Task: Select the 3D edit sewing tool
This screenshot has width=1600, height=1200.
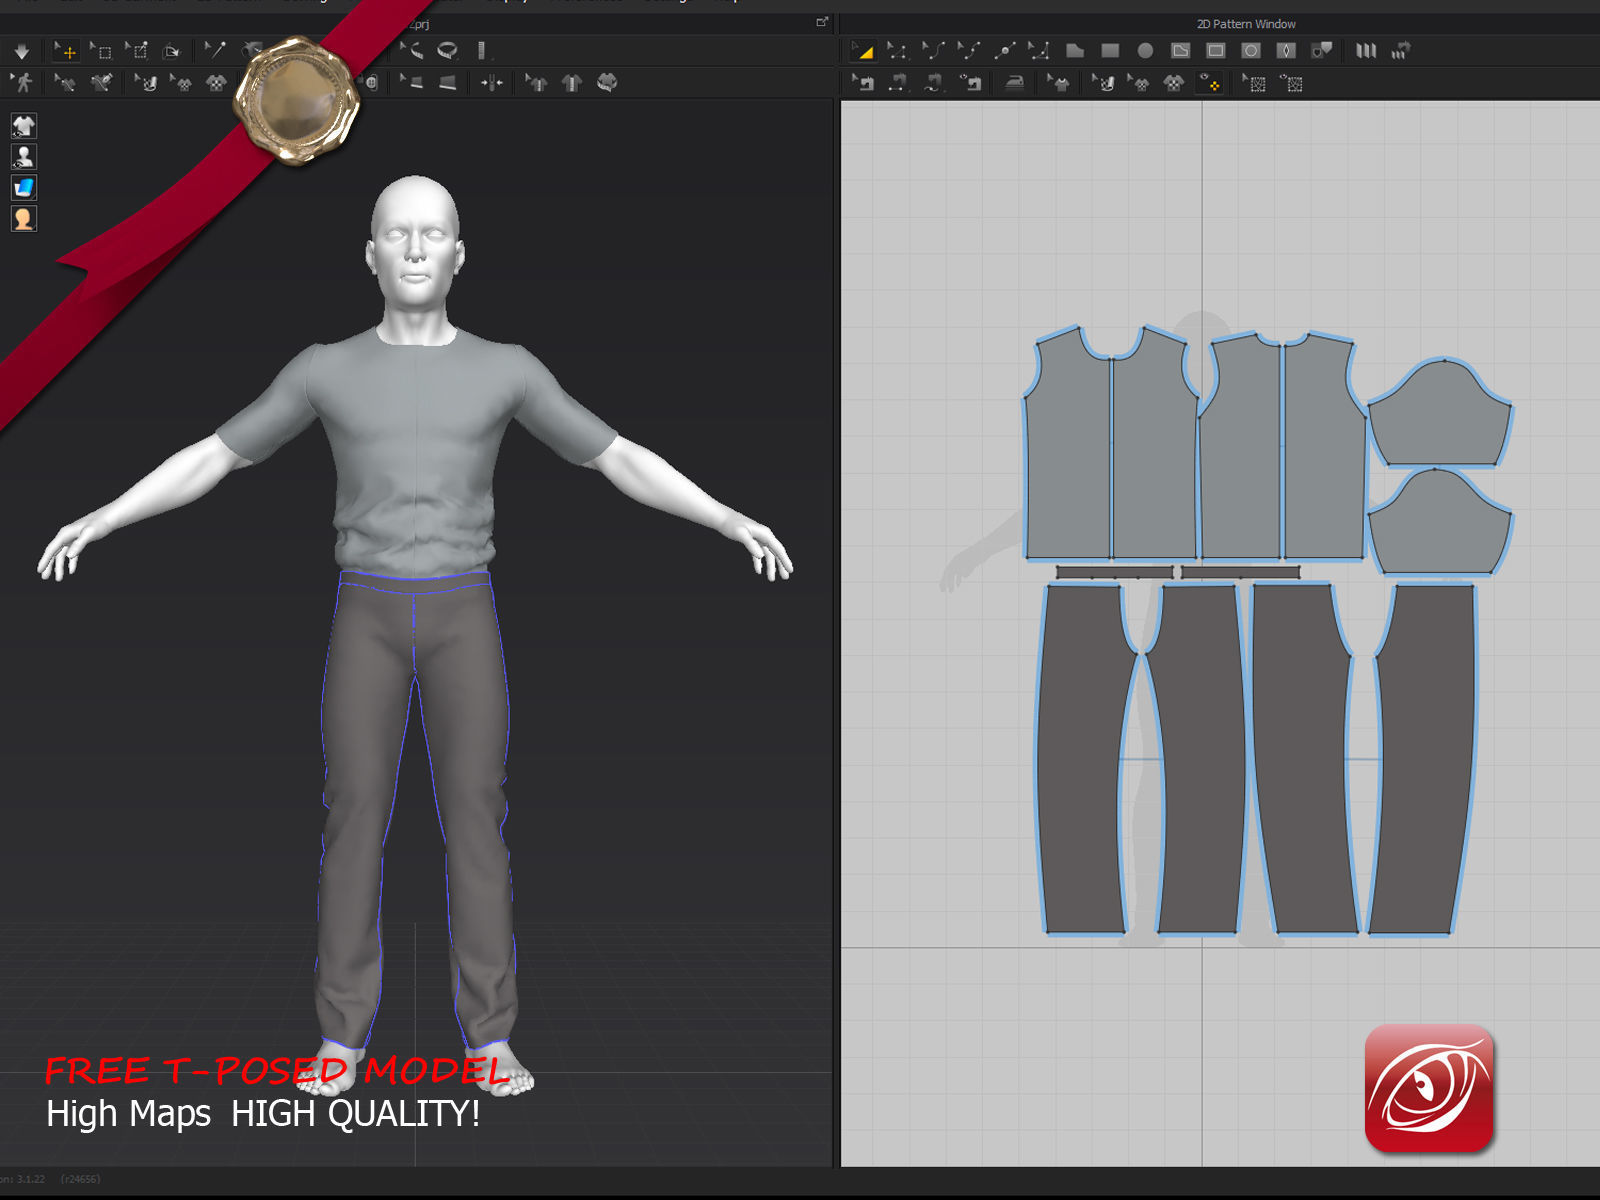Action: (65, 82)
